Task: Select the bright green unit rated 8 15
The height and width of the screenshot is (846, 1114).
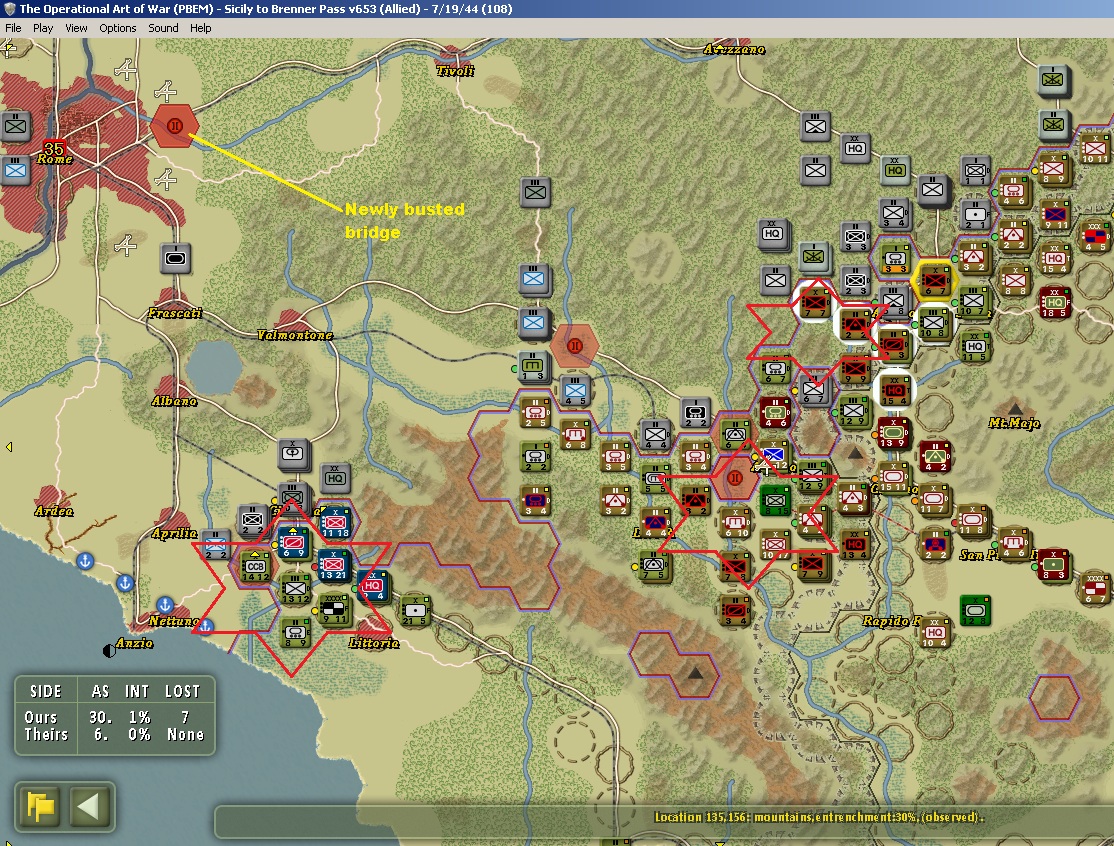Action: pos(775,501)
